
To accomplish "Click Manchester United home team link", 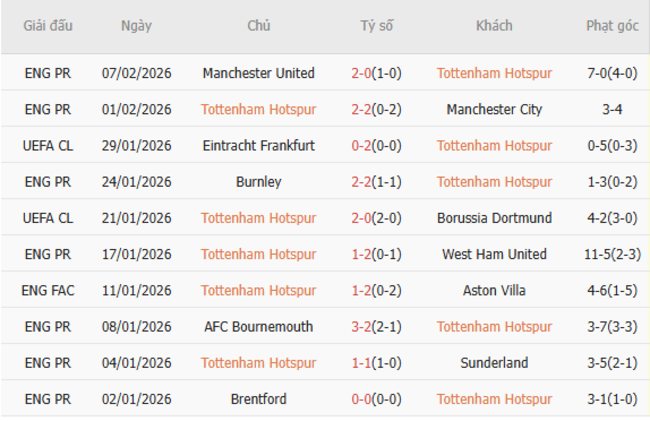I will point(258,73).
